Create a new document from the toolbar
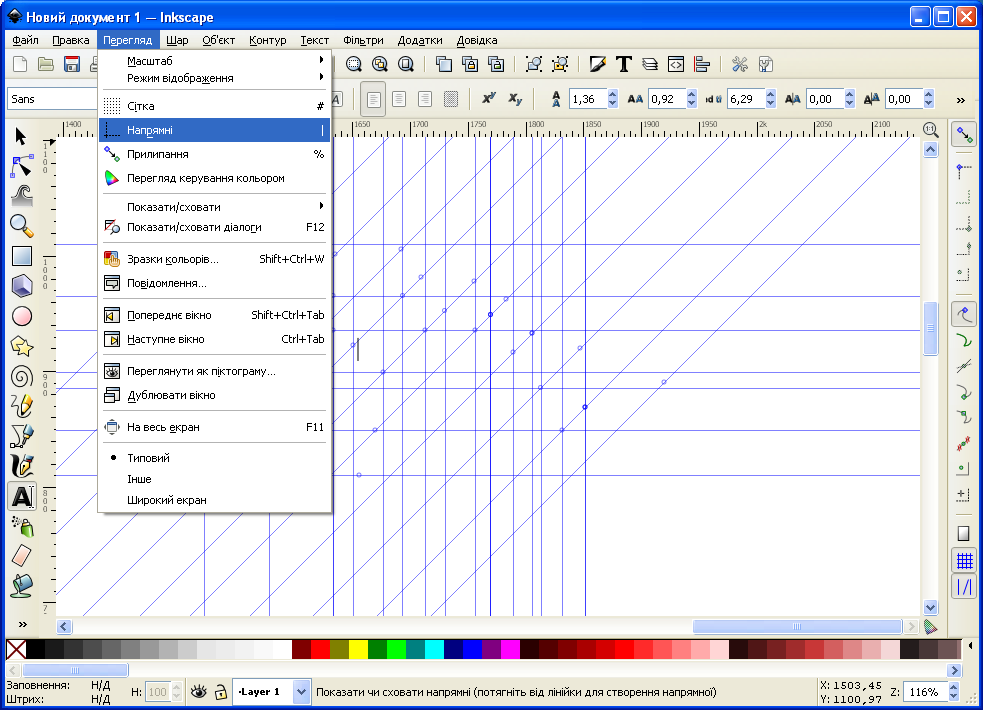Viewport: 983px width, 710px height. [x=20, y=64]
